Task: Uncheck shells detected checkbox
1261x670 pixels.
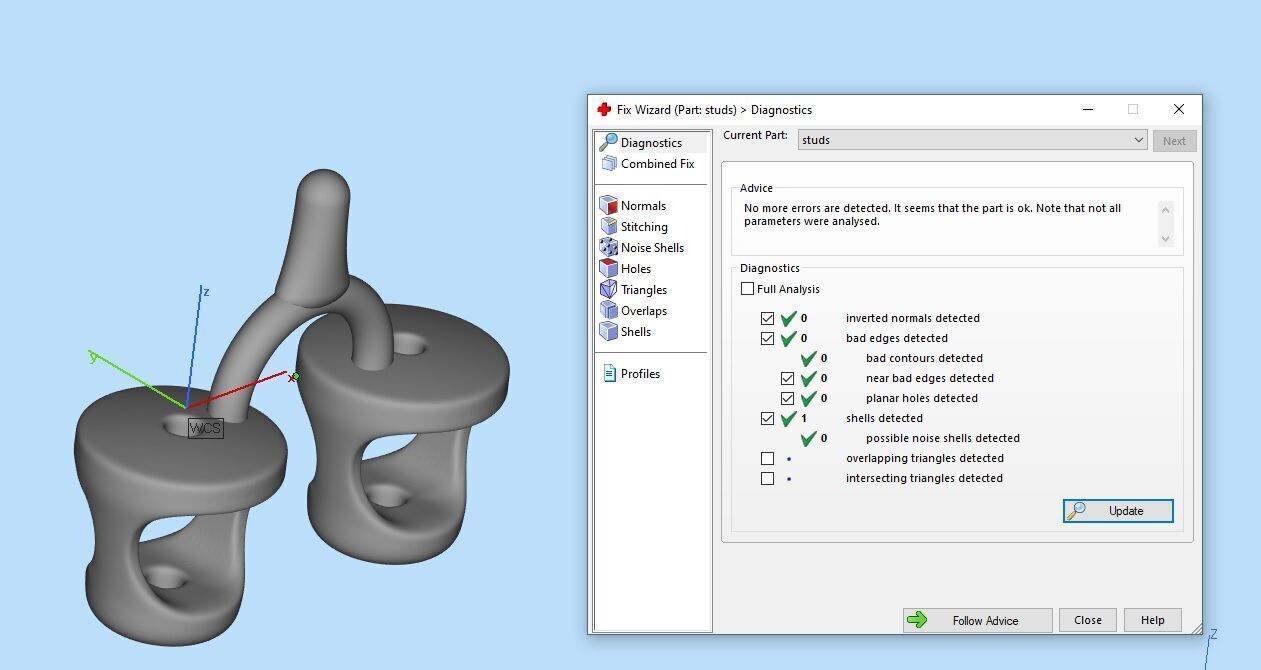Action: pos(767,418)
